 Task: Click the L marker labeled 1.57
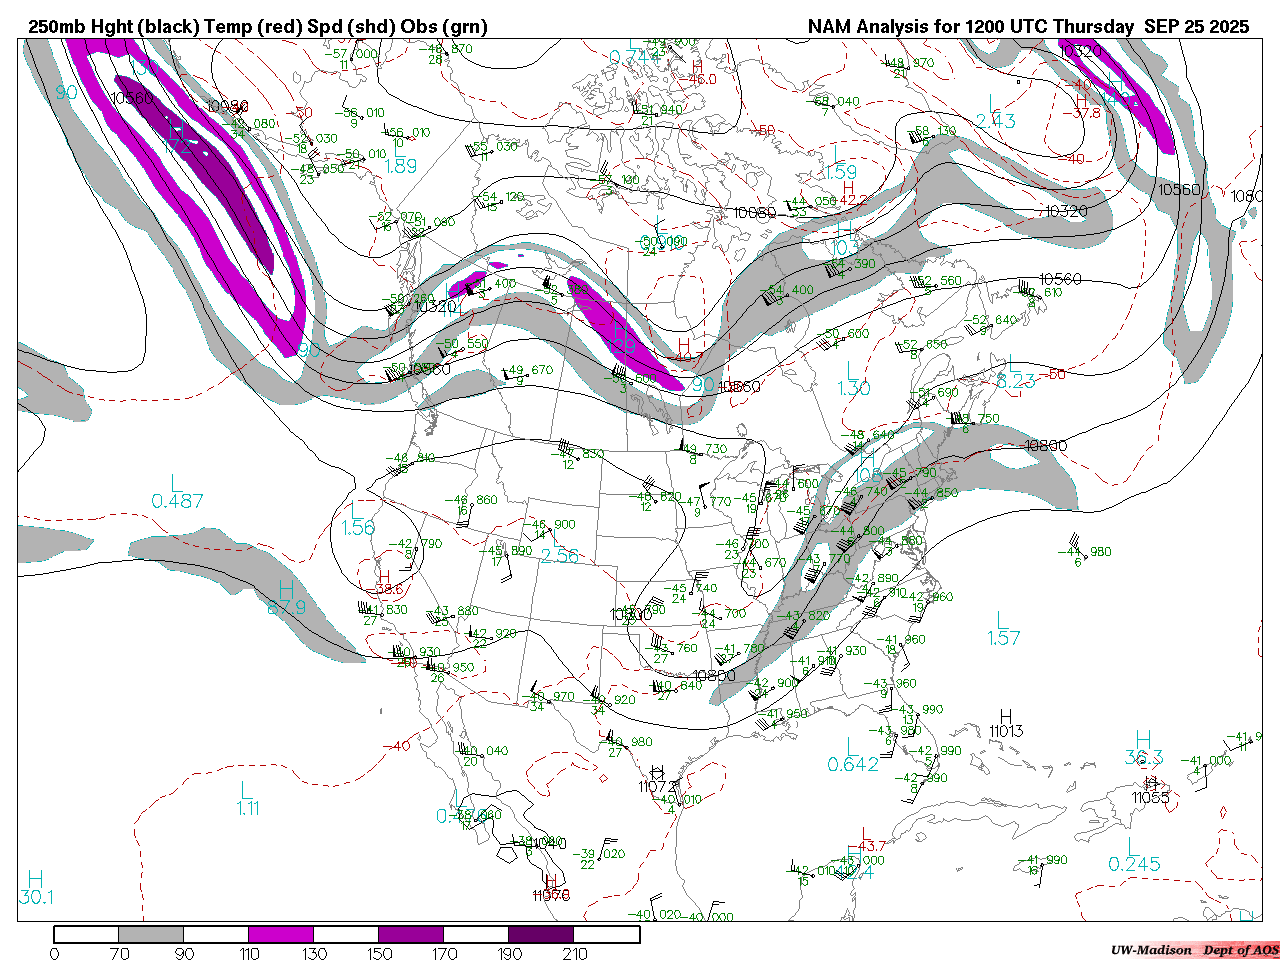pos(1002,621)
